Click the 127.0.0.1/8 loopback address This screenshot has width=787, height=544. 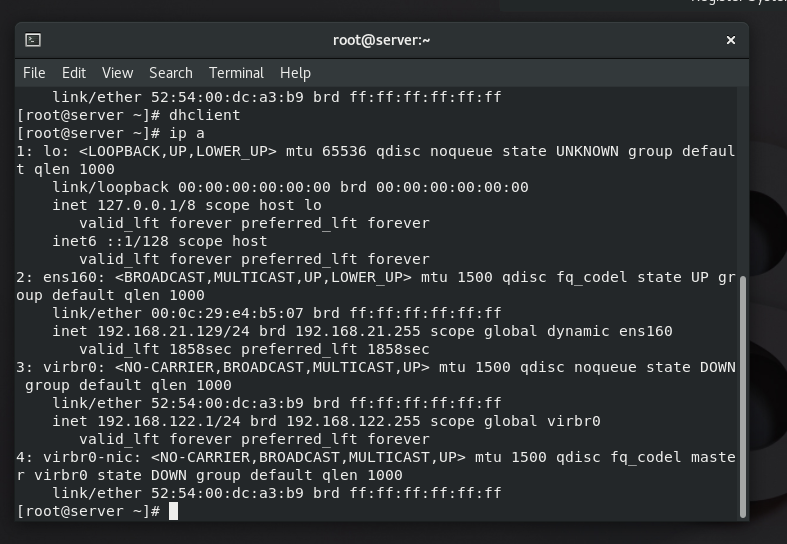click(146, 205)
